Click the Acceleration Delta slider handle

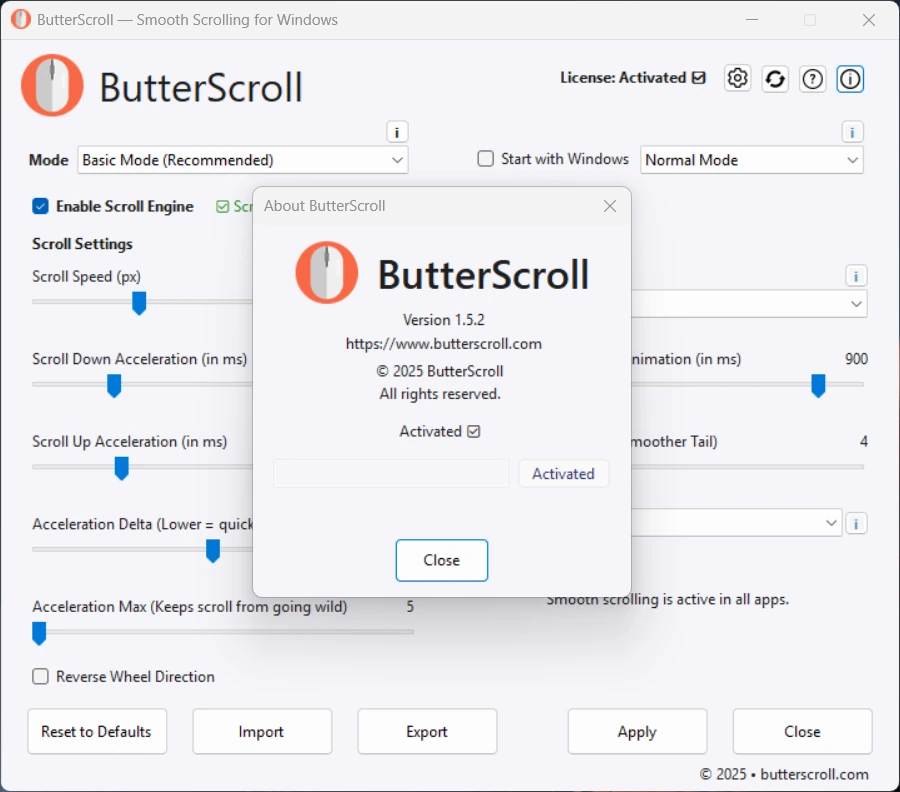pos(213,551)
